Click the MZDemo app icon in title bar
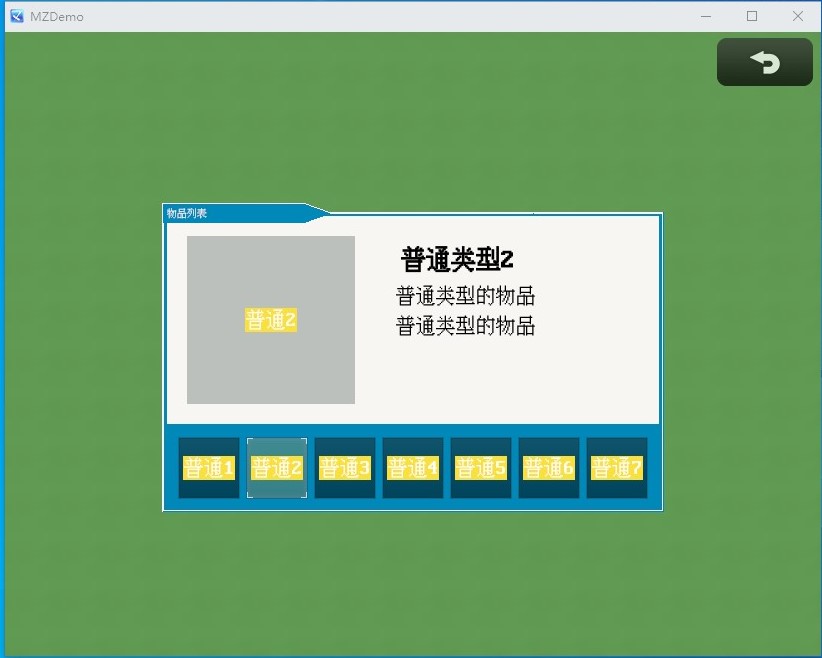 click(17, 16)
